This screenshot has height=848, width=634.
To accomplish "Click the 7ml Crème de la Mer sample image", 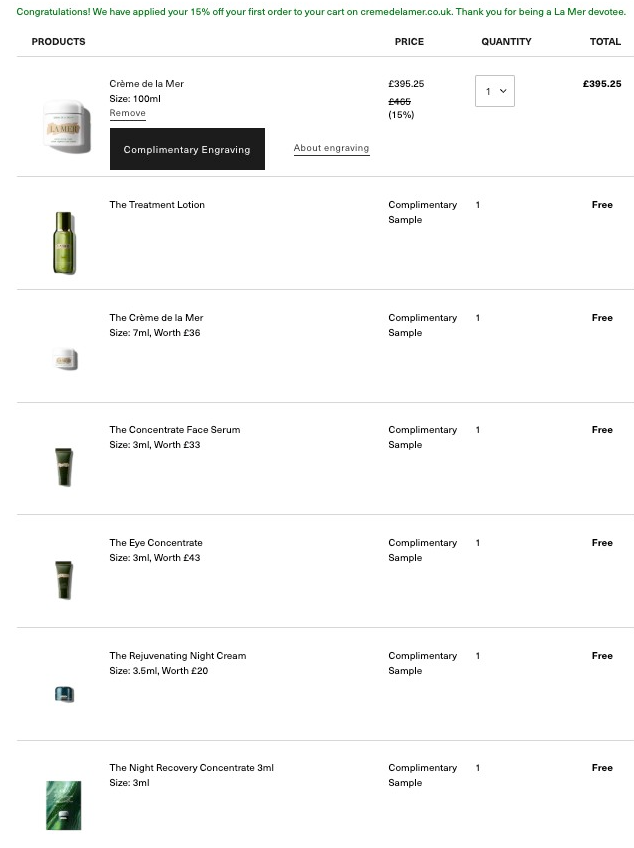I will (x=65, y=359).
